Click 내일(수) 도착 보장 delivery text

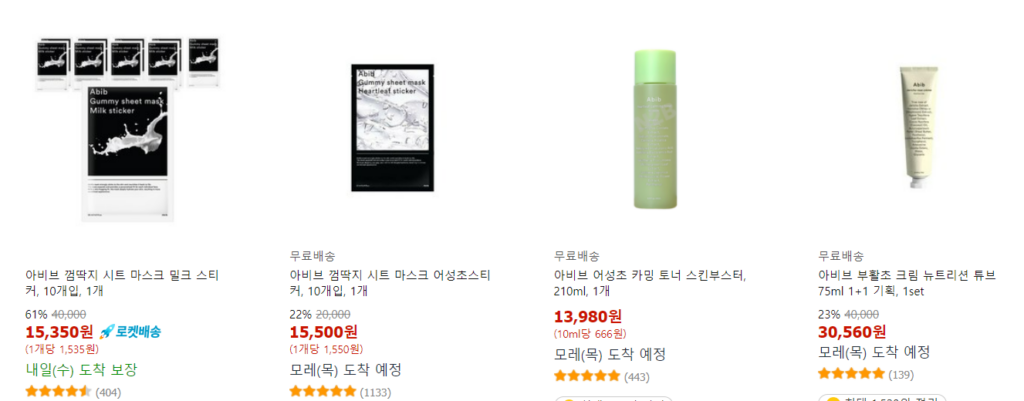pyautogui.click(x=82, y=370)
